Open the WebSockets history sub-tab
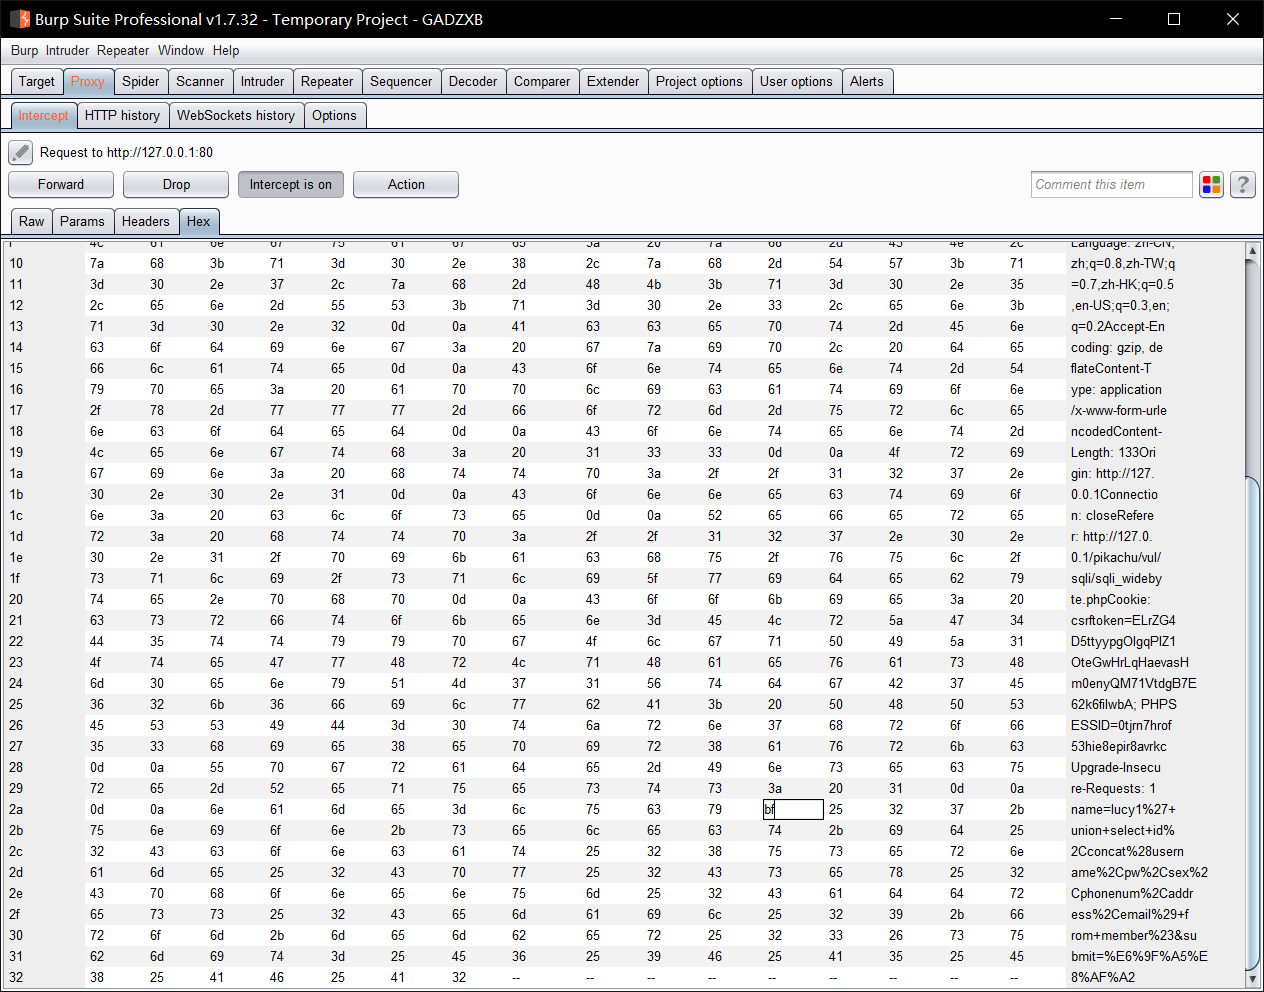Viewport: 1264px width, 992px height. pos(236,115)
